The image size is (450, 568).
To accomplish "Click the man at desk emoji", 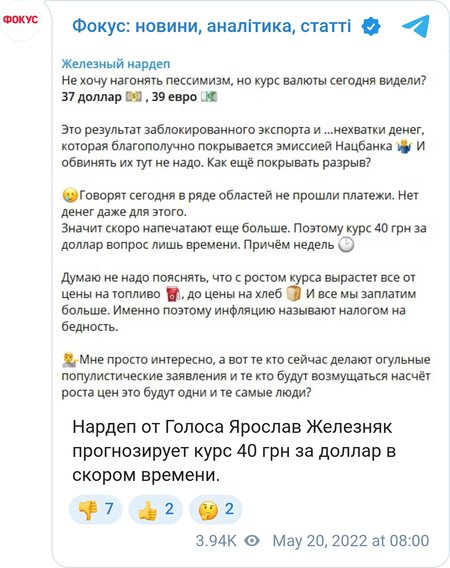I will (70, 360).
